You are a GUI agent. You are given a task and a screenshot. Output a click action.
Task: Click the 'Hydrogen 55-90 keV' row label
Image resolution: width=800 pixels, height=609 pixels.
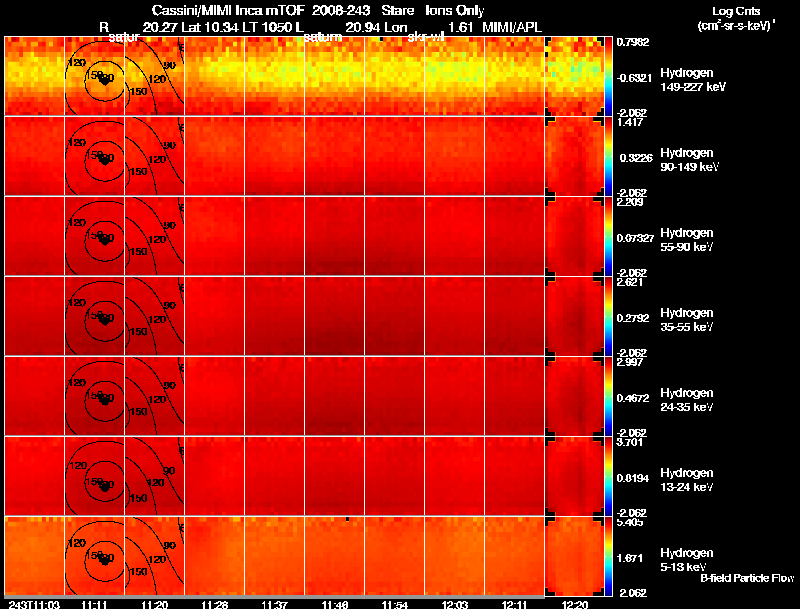[687, 240]
